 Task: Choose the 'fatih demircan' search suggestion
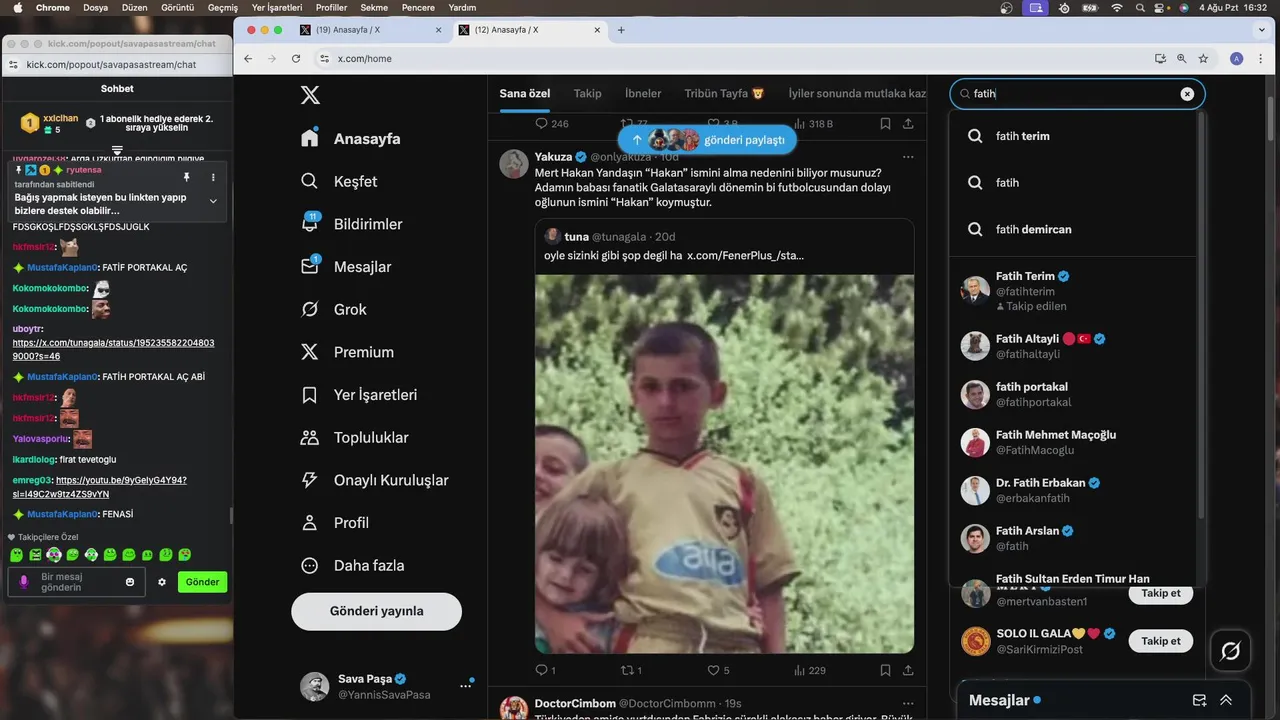click(x=1072, y=229)
